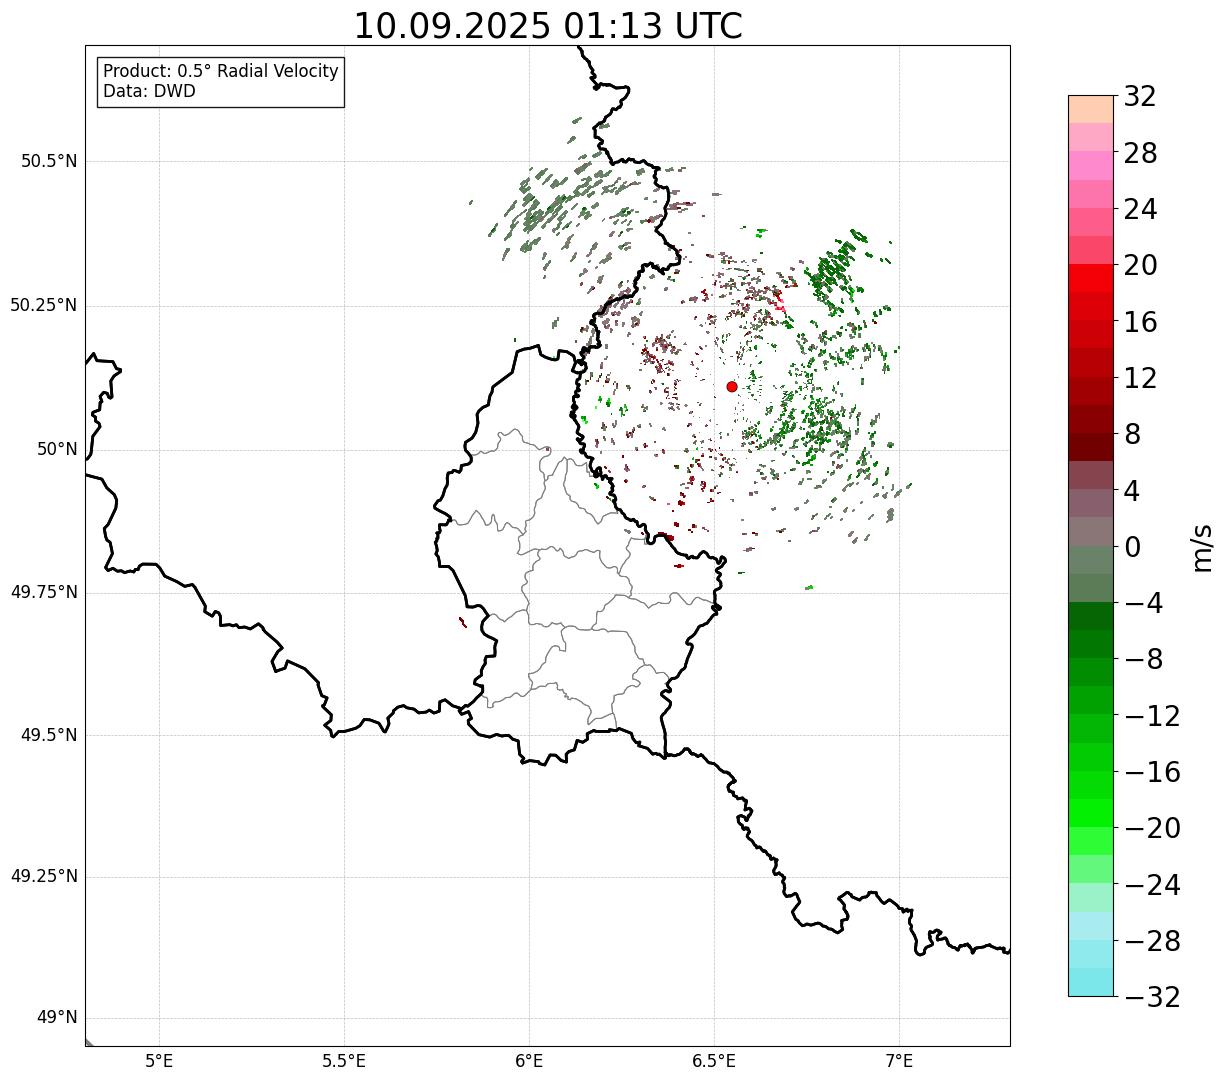The width and height of the screenshot is (1225, 1081).
Task: Click the colorbar tick label 4
Action: click(x=1132, y=490)
